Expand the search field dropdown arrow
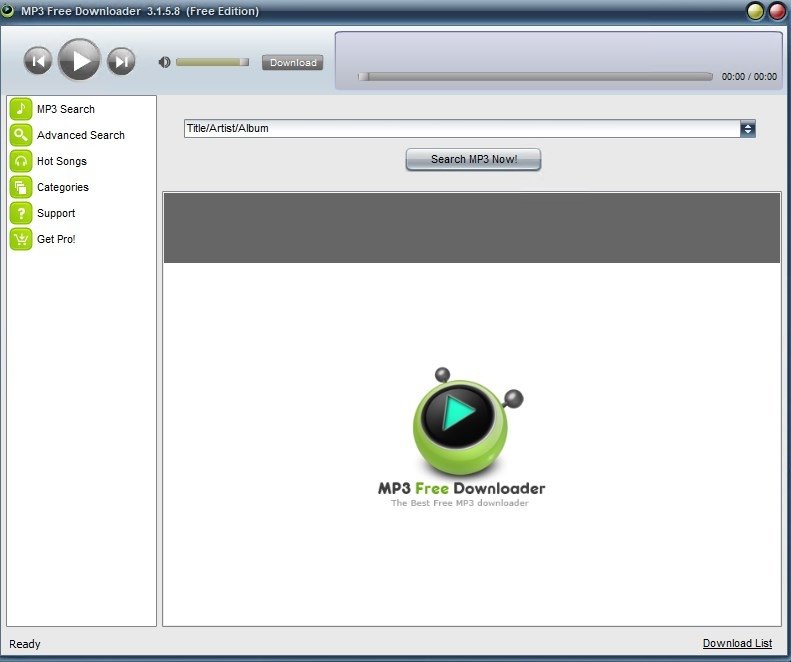The image size is (791, 662). (x=748, y=129)
